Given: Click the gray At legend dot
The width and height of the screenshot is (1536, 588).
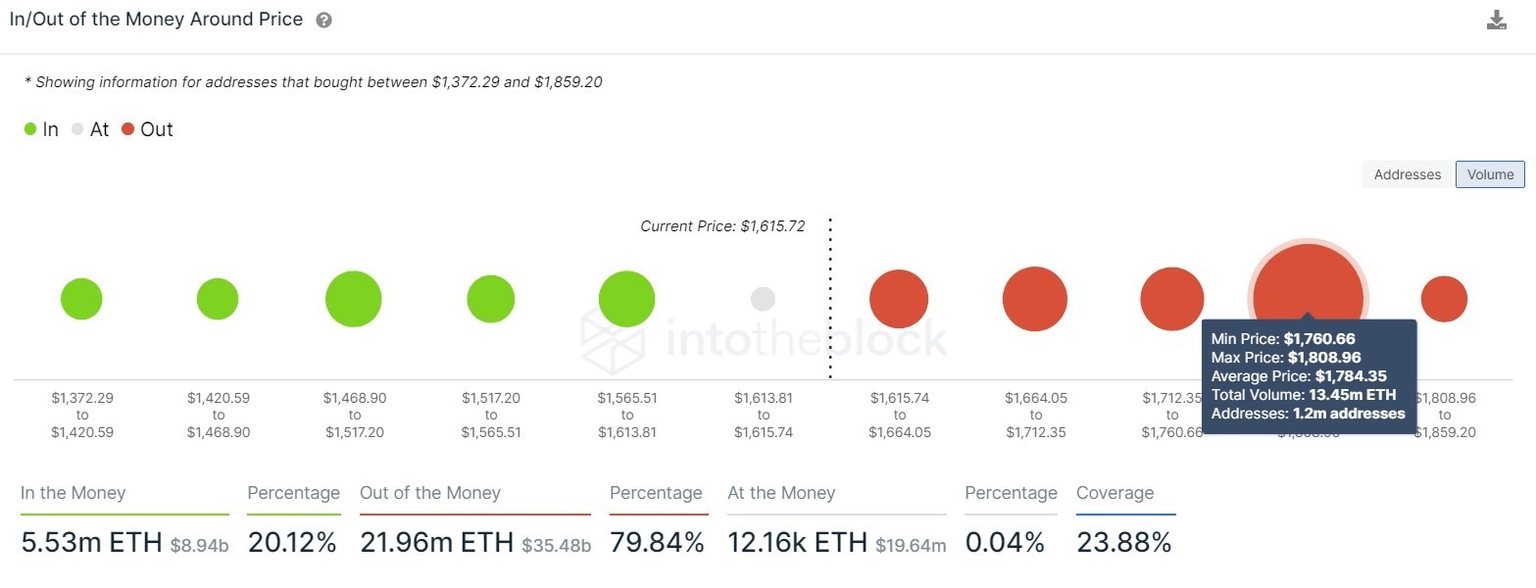Looking at the screenshot, I should (76, 129).
